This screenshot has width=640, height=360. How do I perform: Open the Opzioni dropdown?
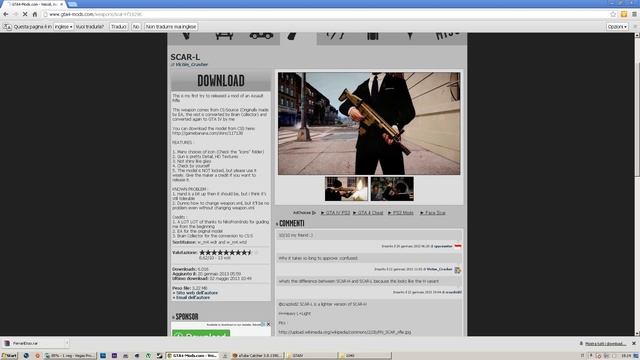click(617, 27)
